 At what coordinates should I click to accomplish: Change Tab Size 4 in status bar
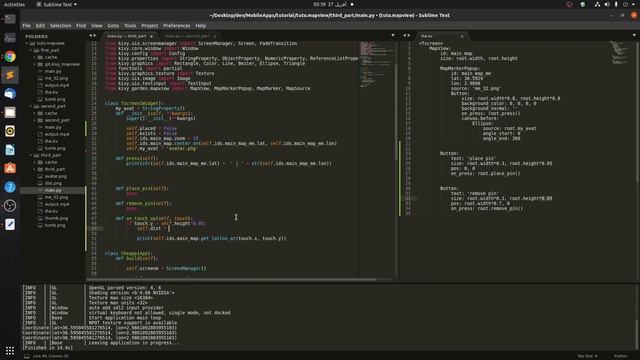(588, 356)
